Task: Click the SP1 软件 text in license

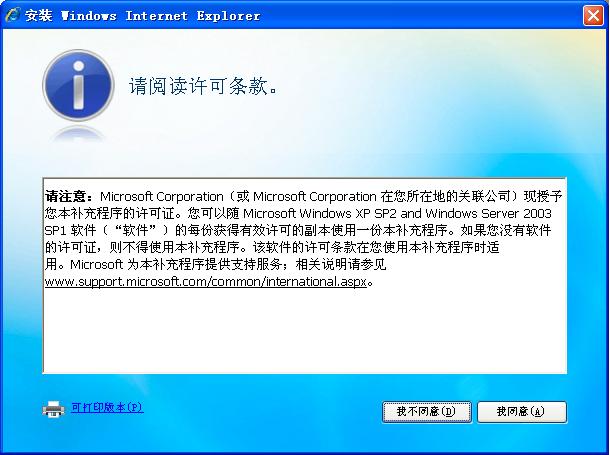Action: coord(70,231)
